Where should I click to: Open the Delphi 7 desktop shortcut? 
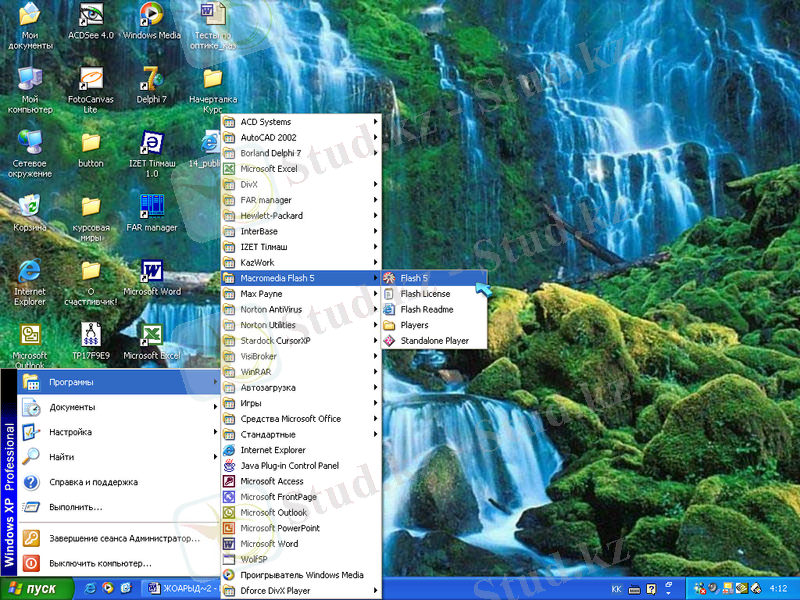pyautogui.click(x=151, y=80)
